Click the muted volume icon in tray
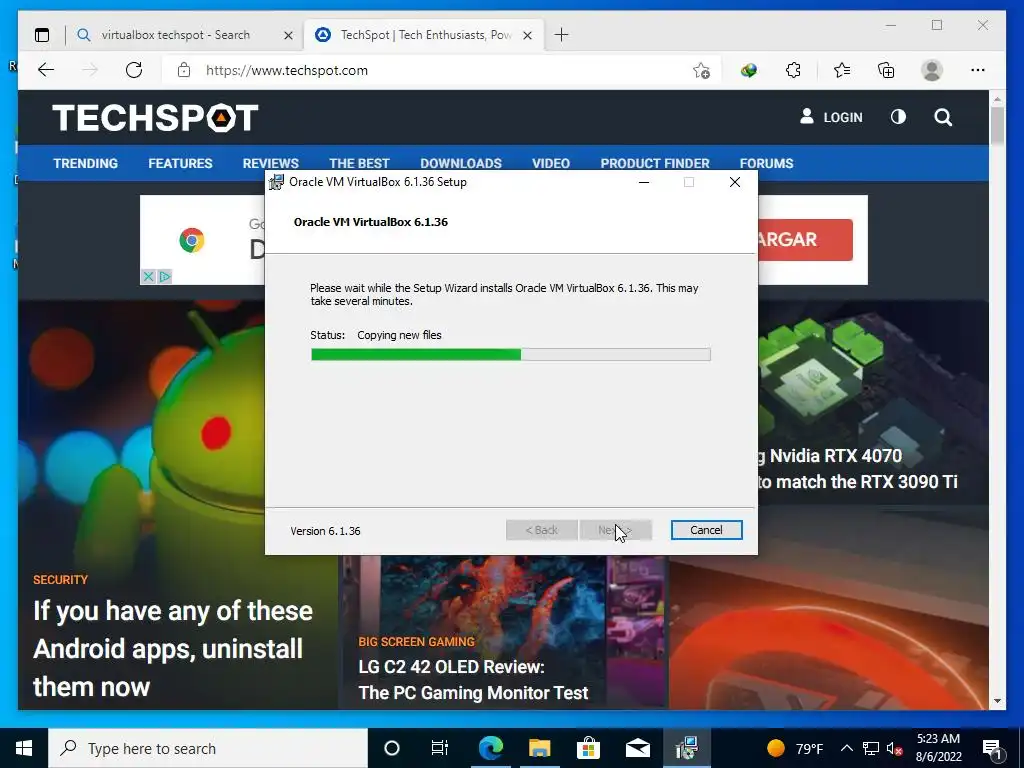 (x=894, y=748)
